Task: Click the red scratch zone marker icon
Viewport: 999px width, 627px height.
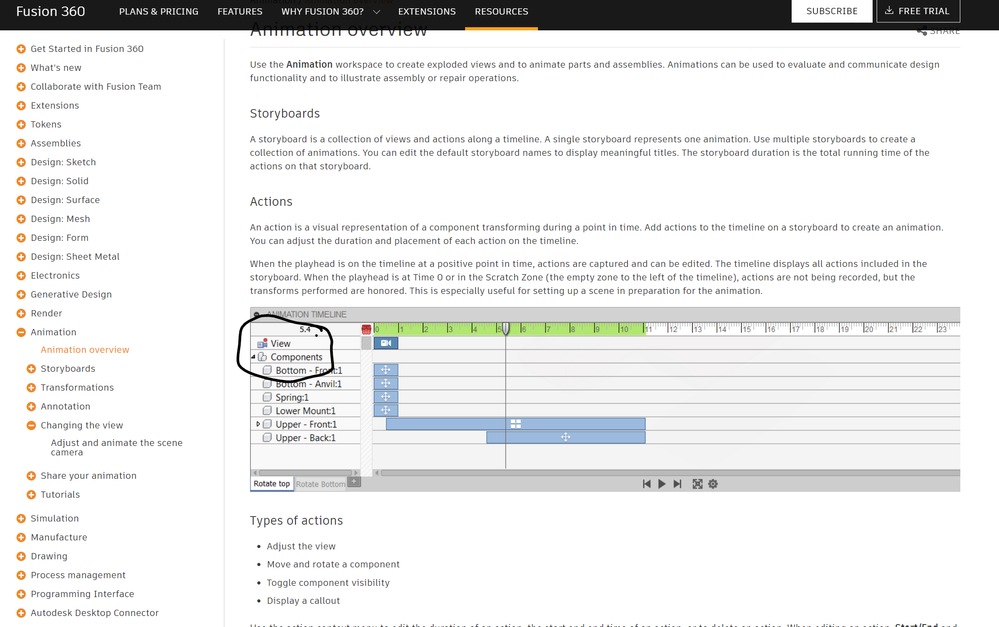Action: pos(366,329)
